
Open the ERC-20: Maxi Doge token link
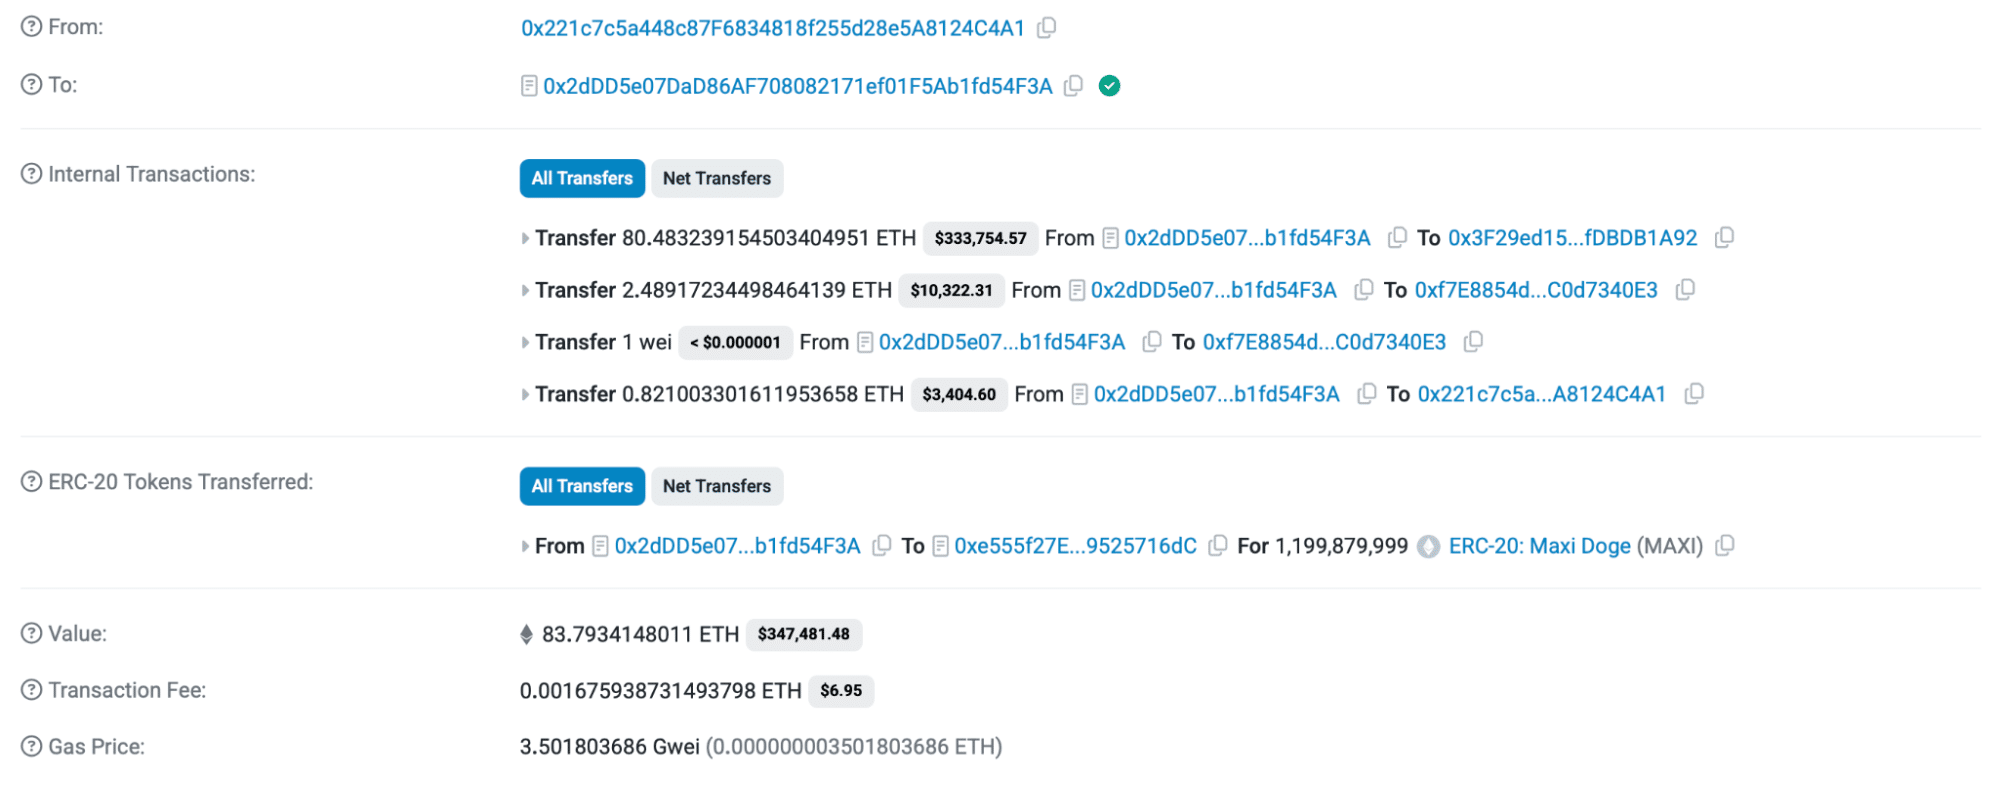[x=1539, y=546]
